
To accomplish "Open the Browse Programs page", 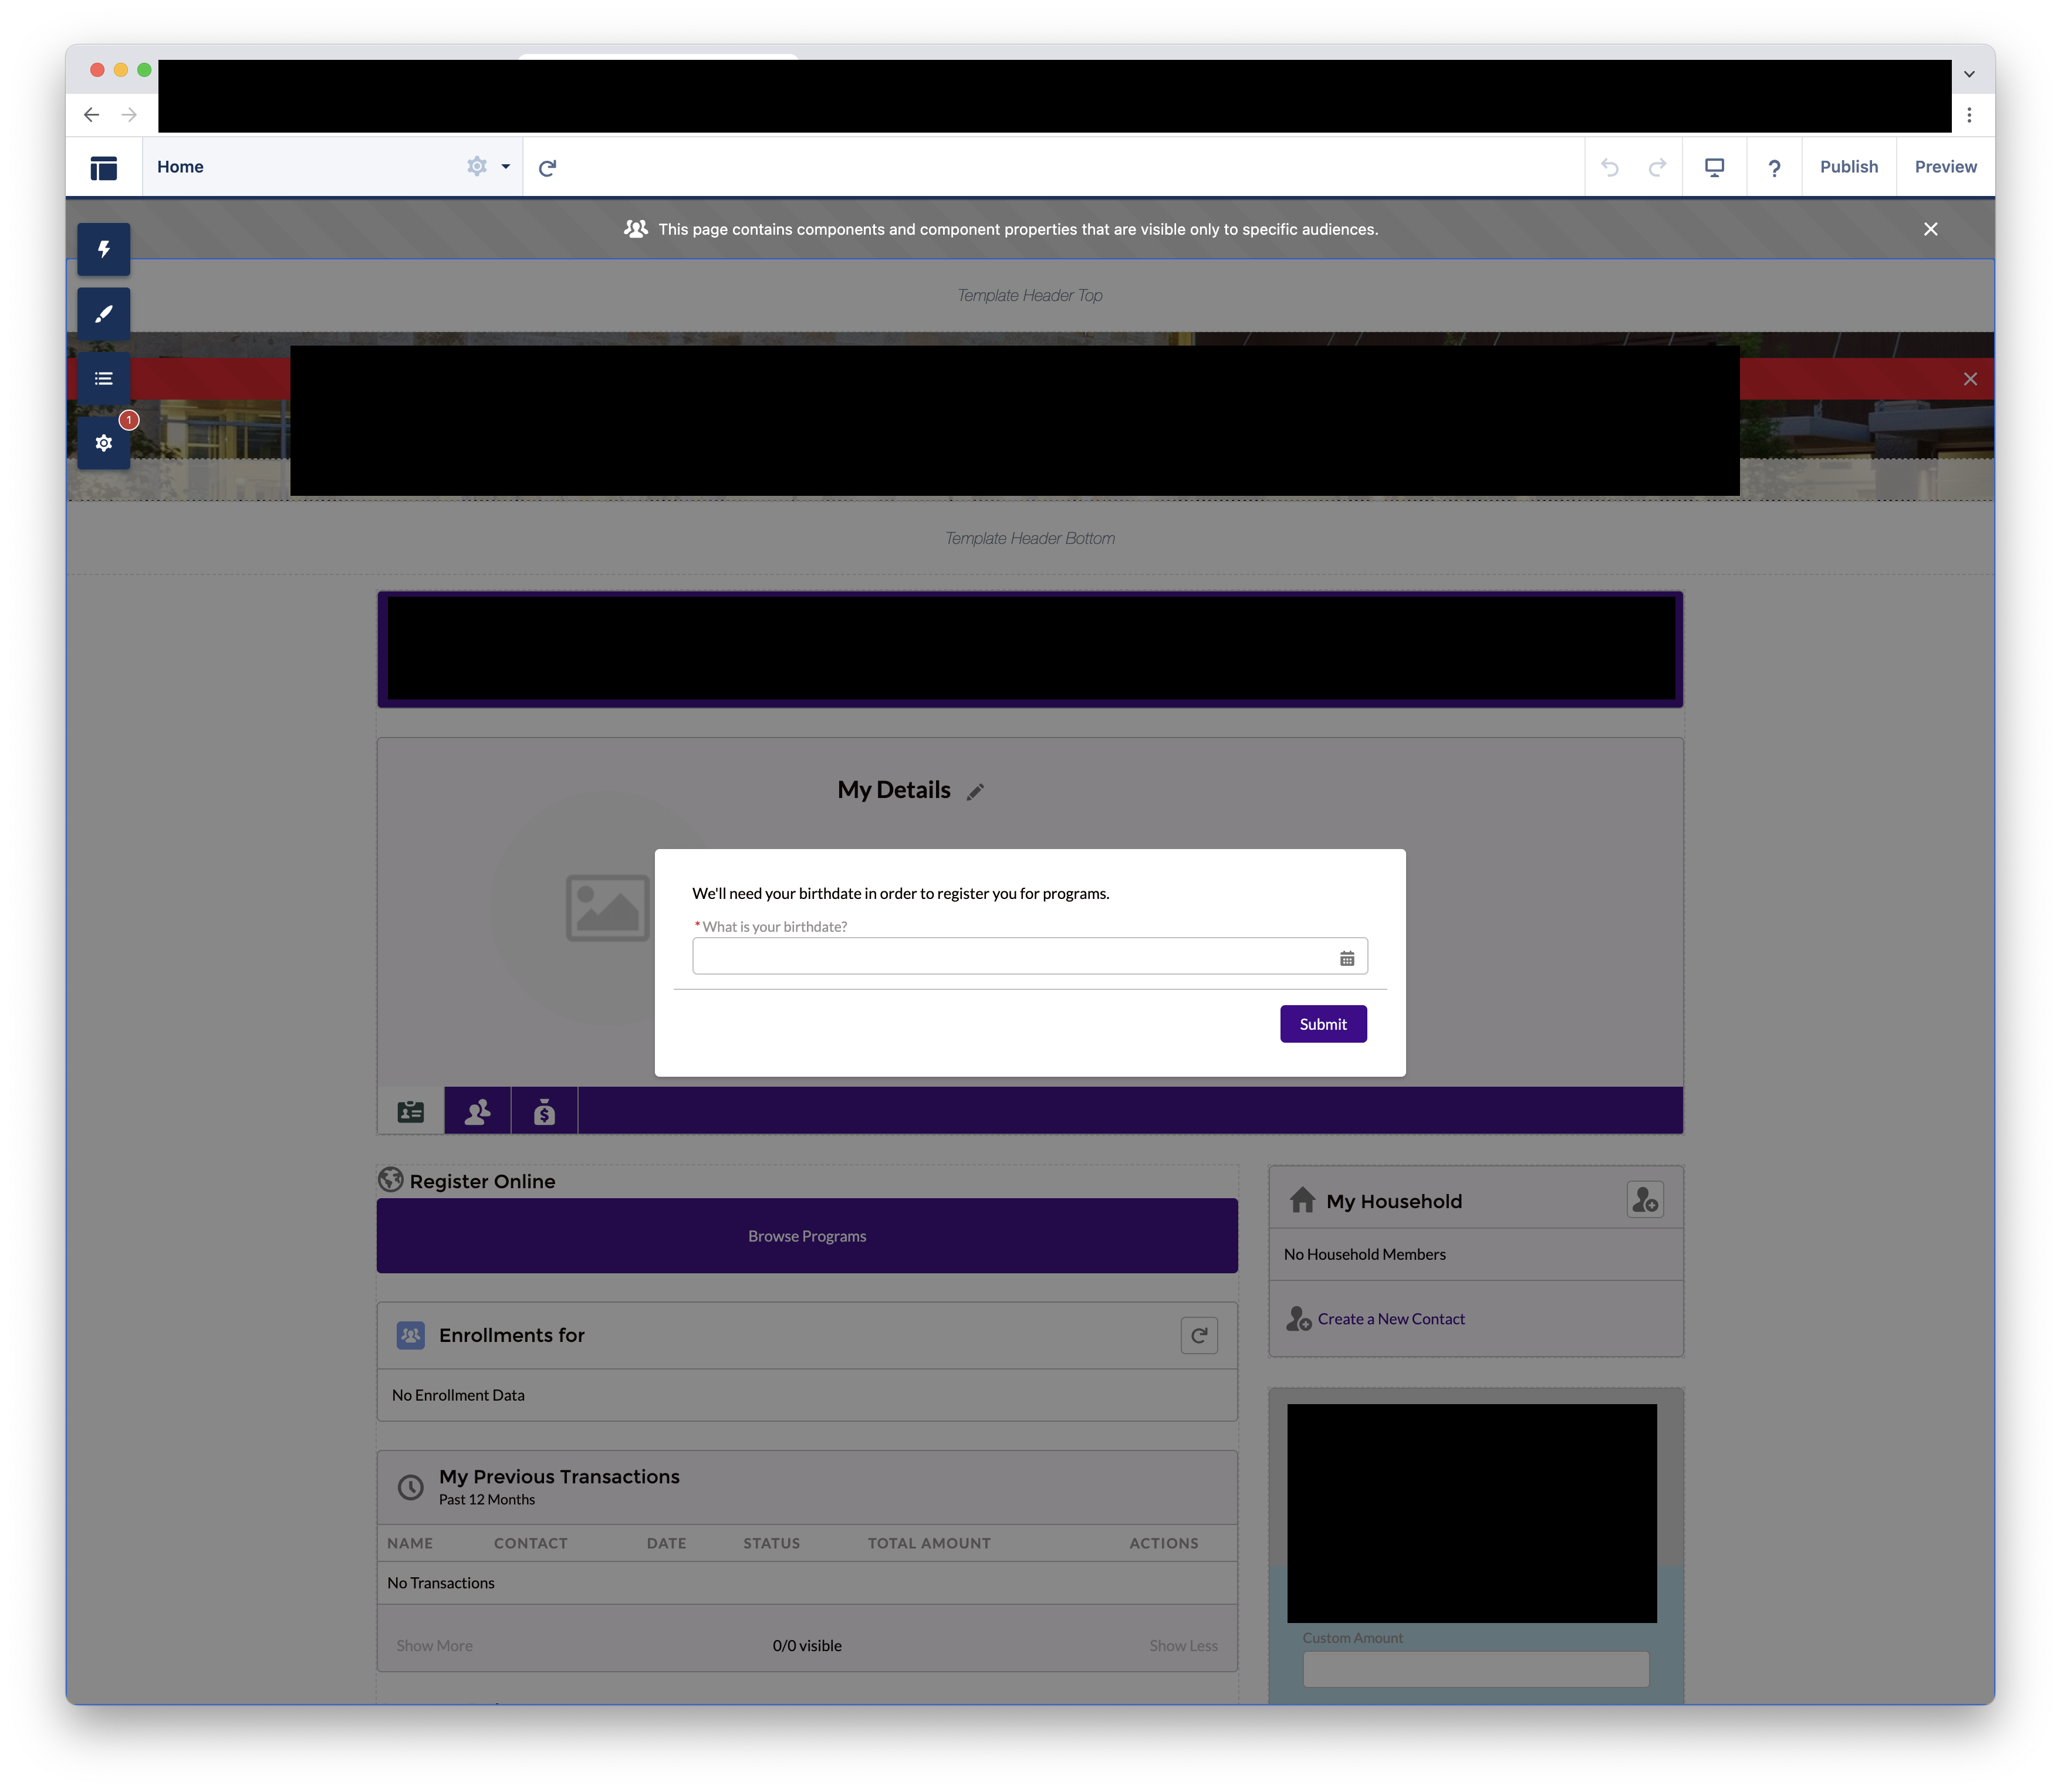I will pyautogui.click(x=806, y=1235).
